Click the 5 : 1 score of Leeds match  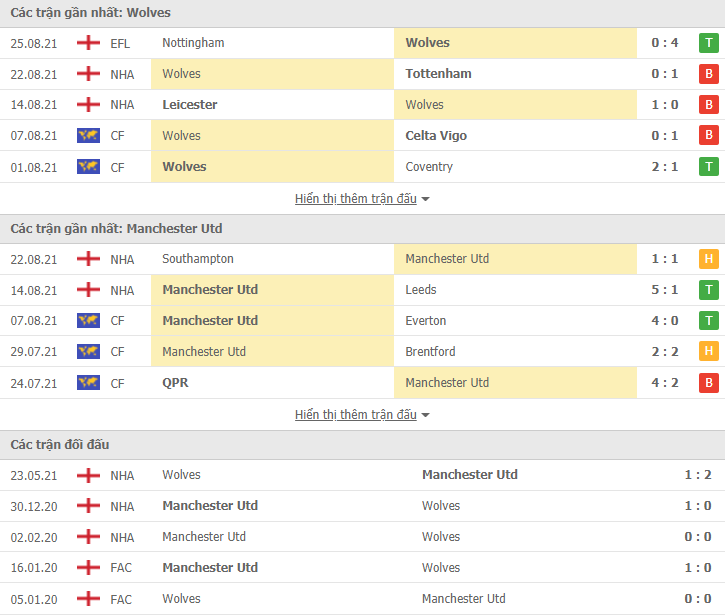click(664, 290)
